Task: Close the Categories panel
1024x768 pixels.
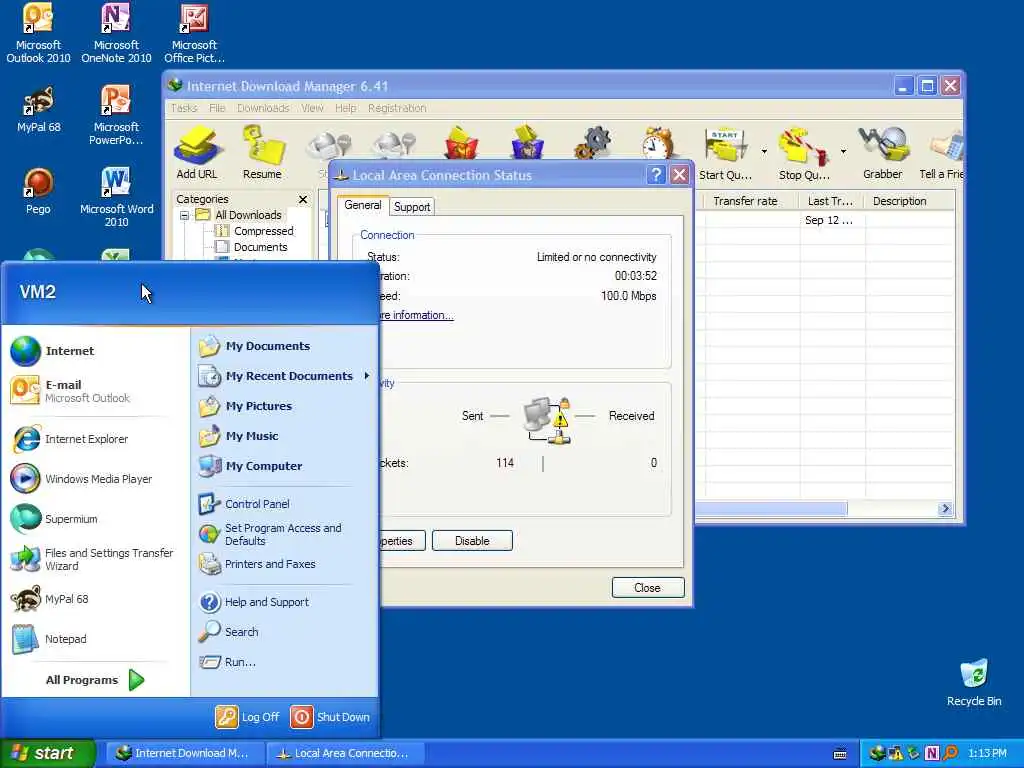Action: click(x=302, y=199)
